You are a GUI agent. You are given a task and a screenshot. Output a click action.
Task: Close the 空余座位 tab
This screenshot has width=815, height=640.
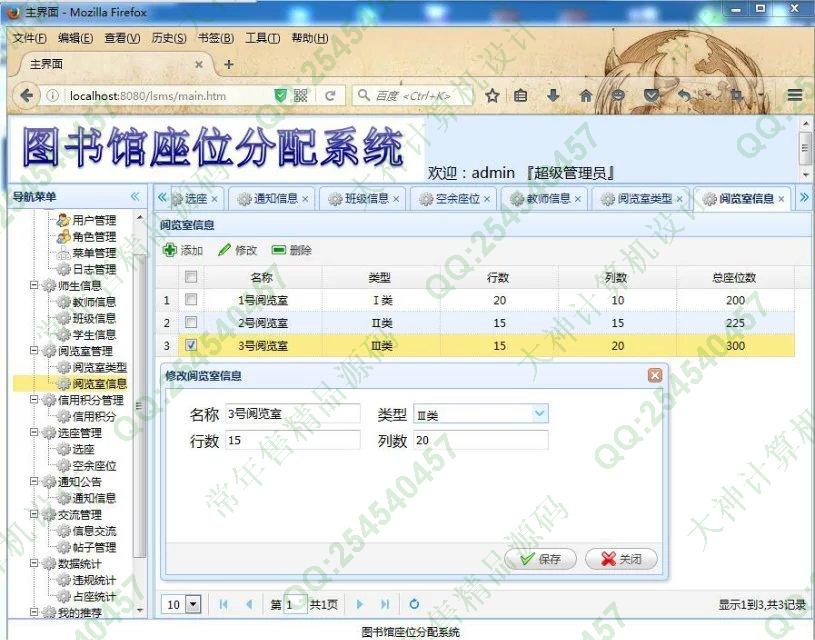(x=487, y=199)
